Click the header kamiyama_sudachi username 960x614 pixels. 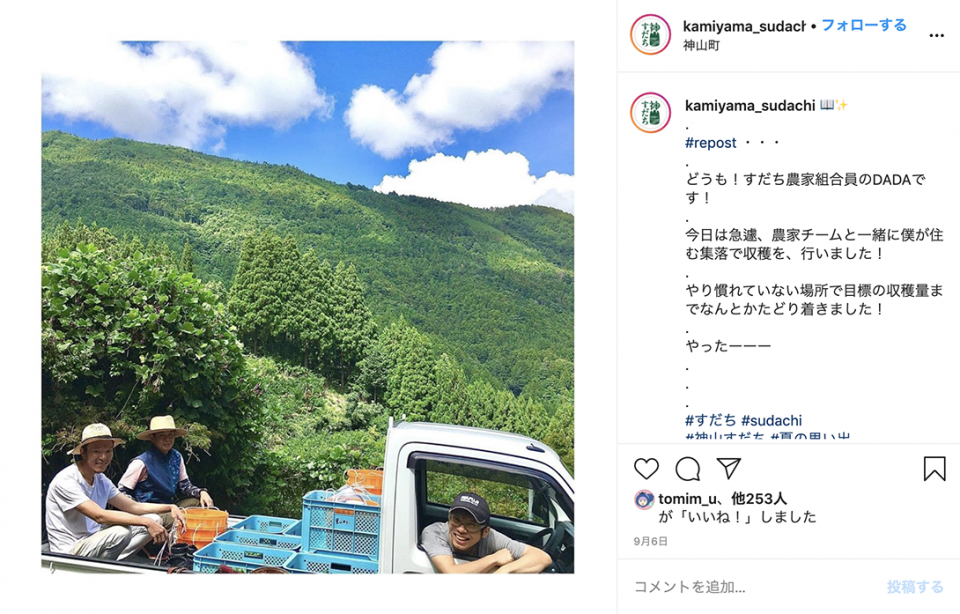point(744,26)
